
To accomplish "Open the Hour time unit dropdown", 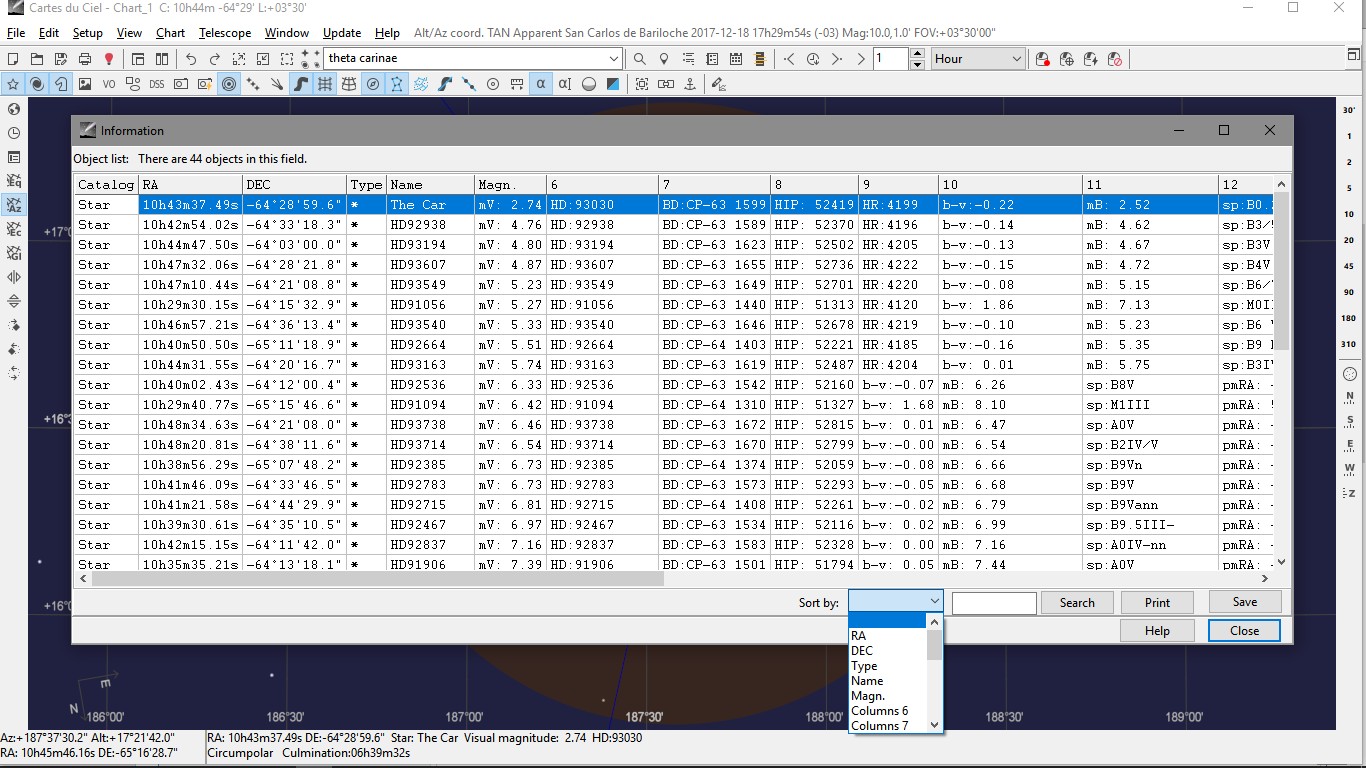I will pos(978,59).
